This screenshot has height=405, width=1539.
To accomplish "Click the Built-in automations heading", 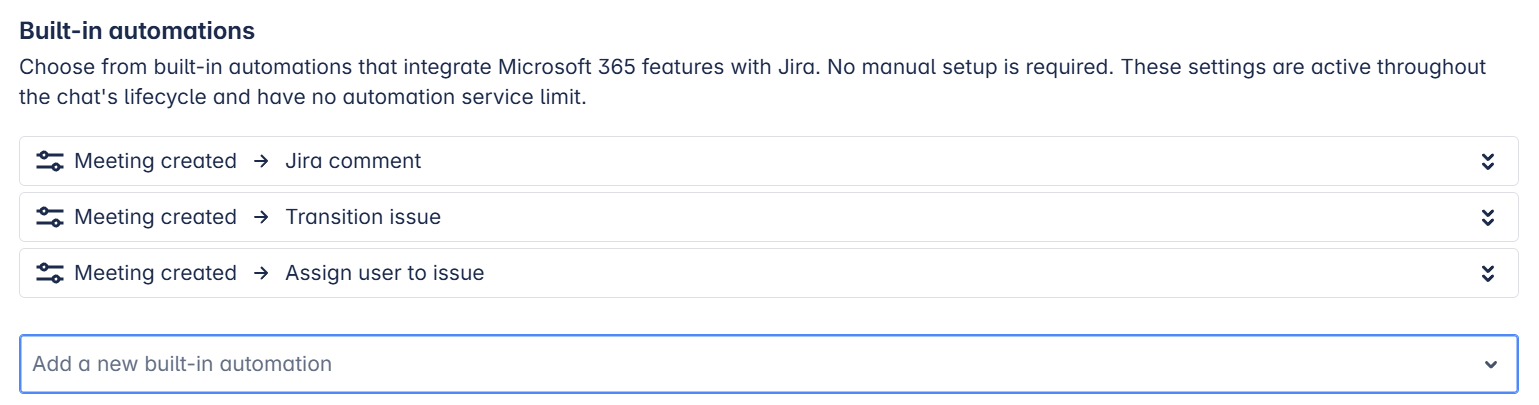I will click(137, 31).
